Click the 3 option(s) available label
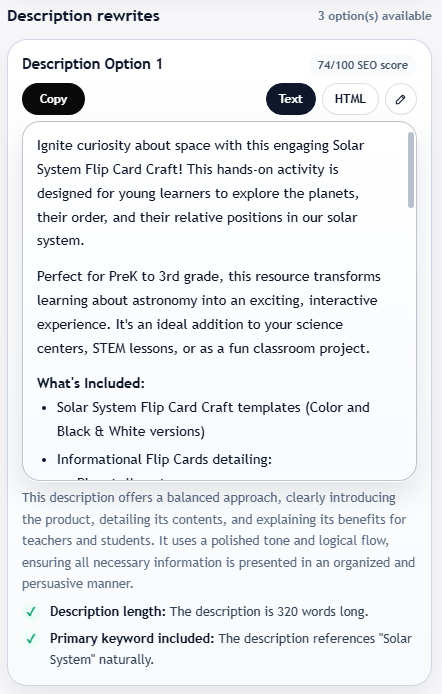The height and width of the screenshot is (694, 442). click(375, 16)
